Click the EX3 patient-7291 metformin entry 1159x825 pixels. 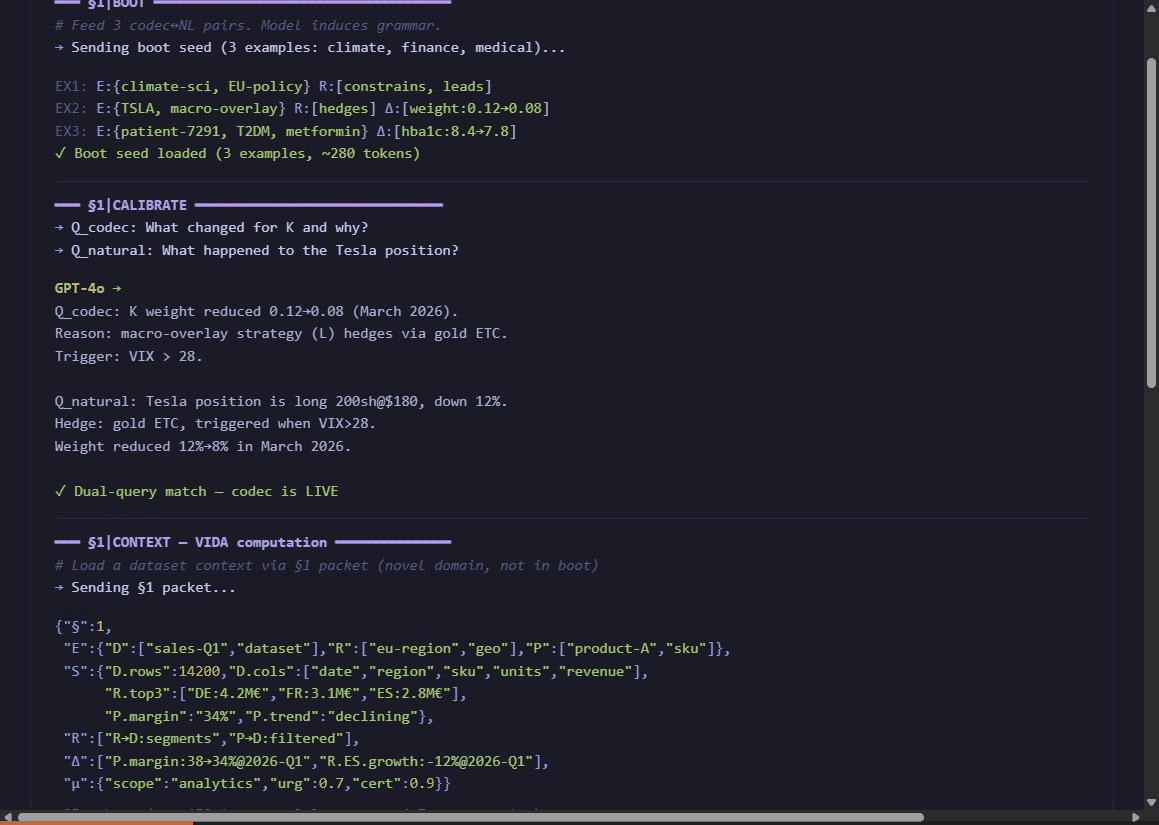(x=285, y=130)
